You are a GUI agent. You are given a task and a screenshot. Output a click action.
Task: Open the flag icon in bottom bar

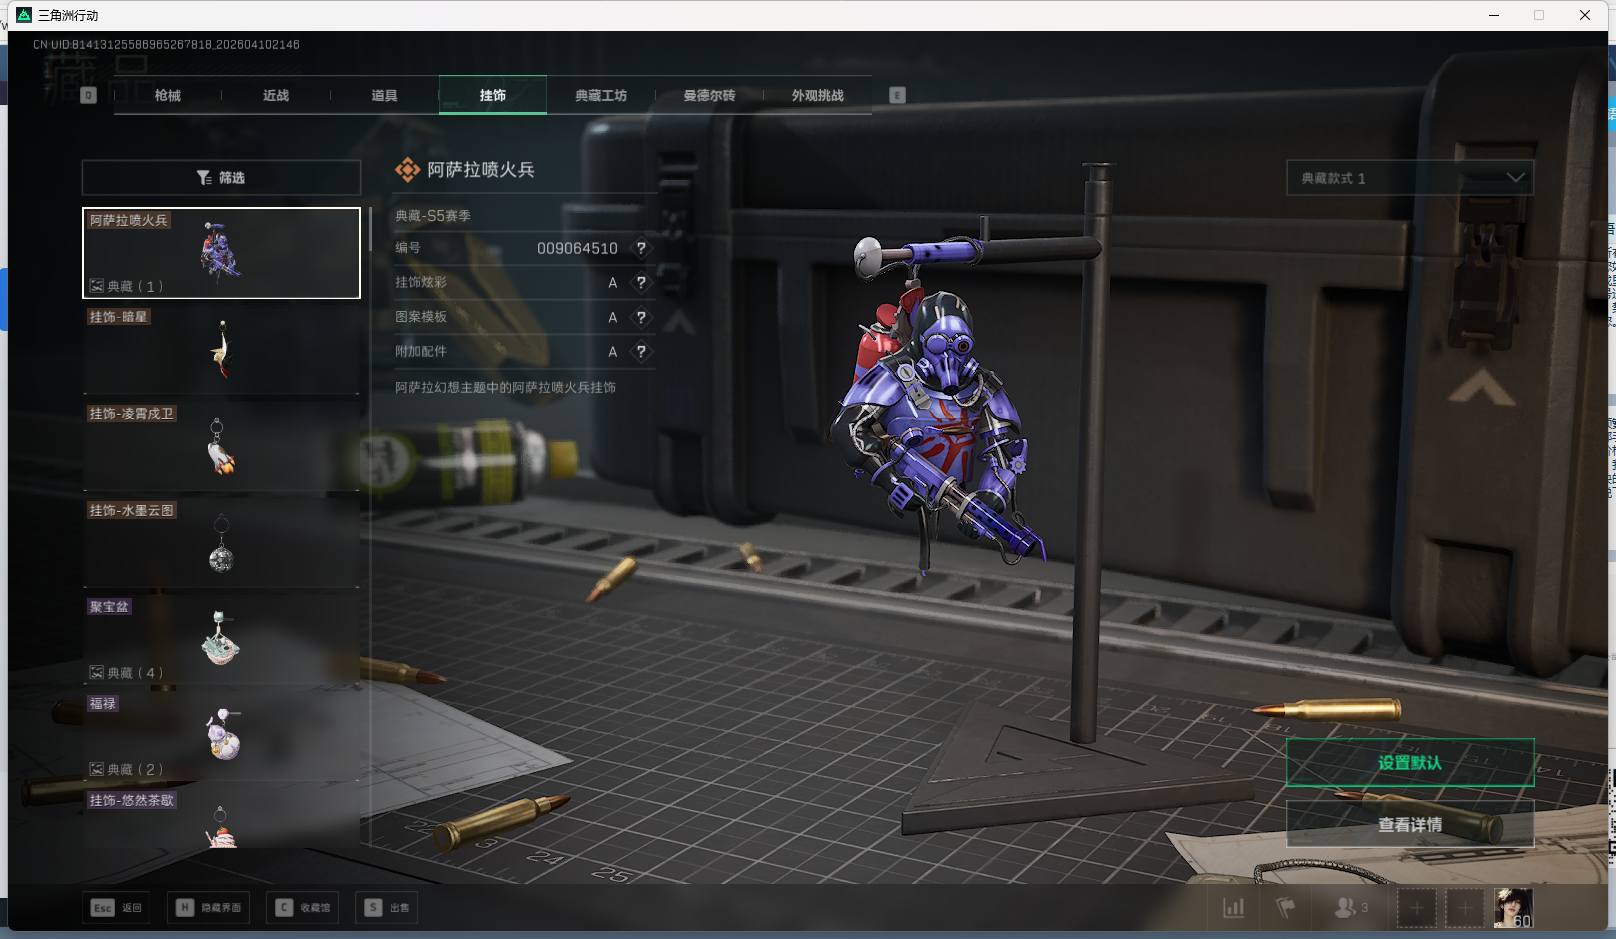1286,908
